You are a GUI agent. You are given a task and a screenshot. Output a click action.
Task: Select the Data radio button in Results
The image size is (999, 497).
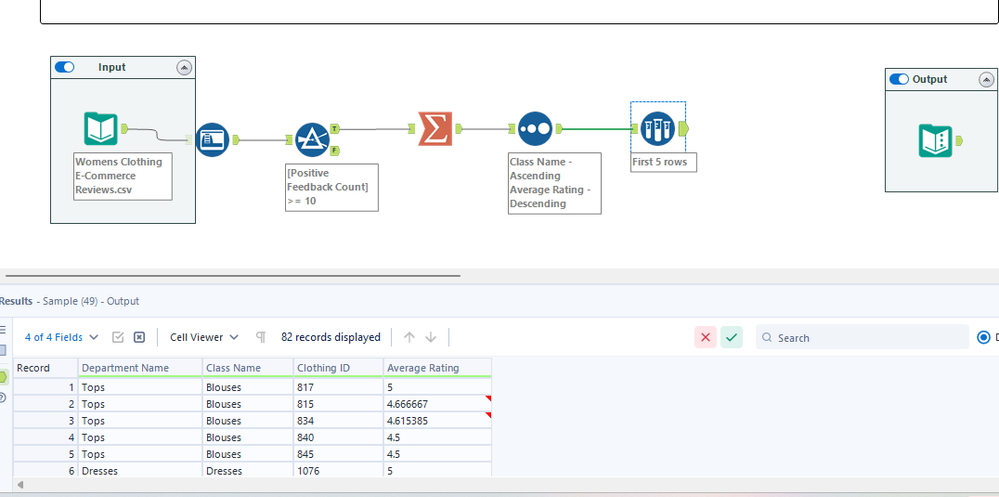(x=983, y=337)
